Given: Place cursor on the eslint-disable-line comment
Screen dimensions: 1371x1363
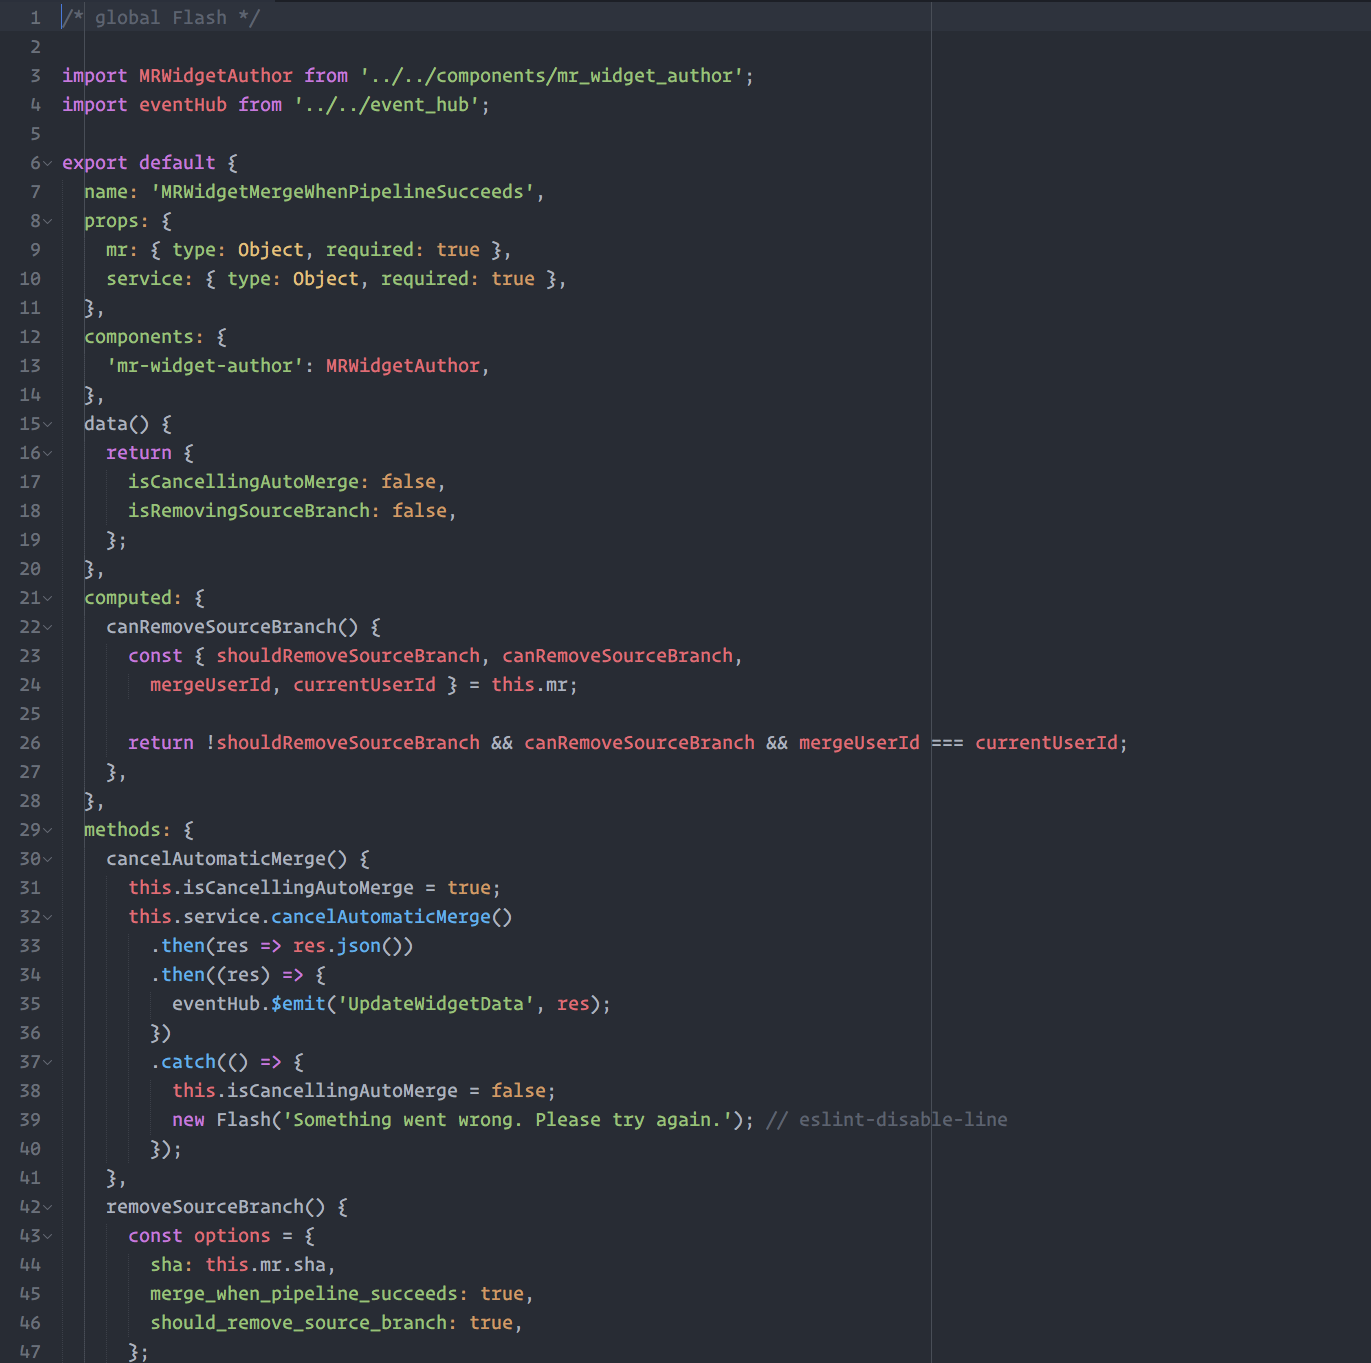Looking at the screenshot, I should (886, 1120).
